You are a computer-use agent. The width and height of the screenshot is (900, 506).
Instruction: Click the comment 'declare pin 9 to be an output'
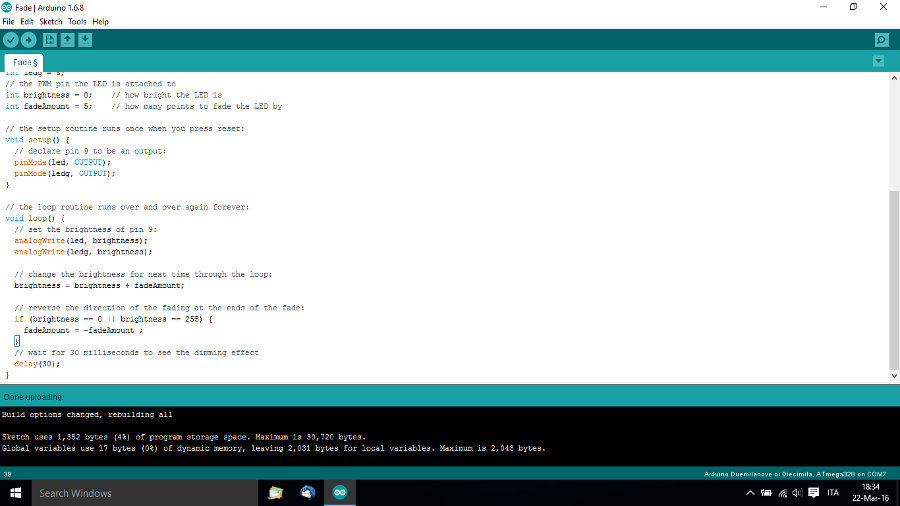(90, 151)
